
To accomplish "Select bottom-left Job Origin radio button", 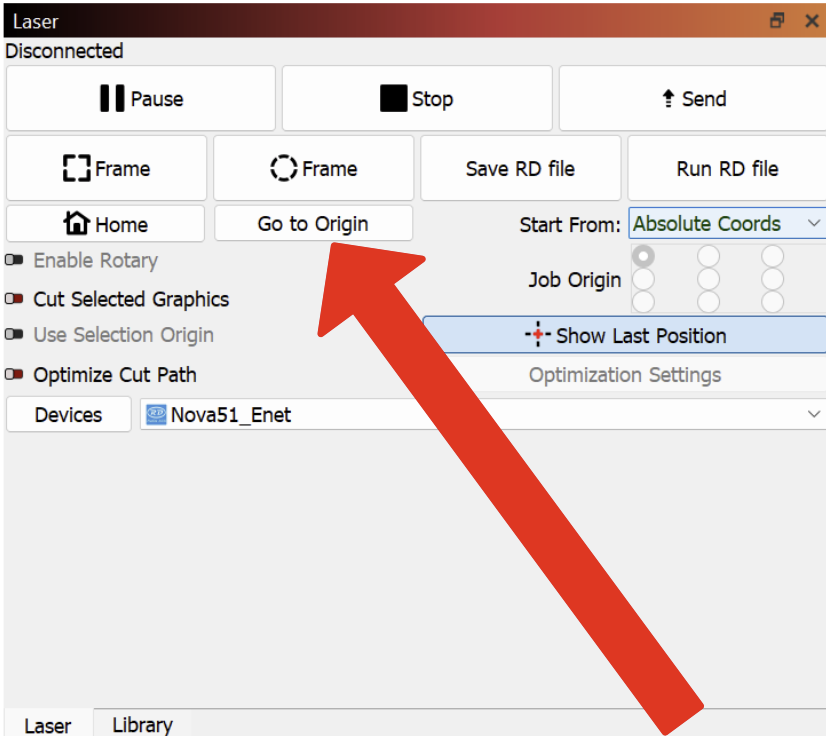I will click(643, 302).
